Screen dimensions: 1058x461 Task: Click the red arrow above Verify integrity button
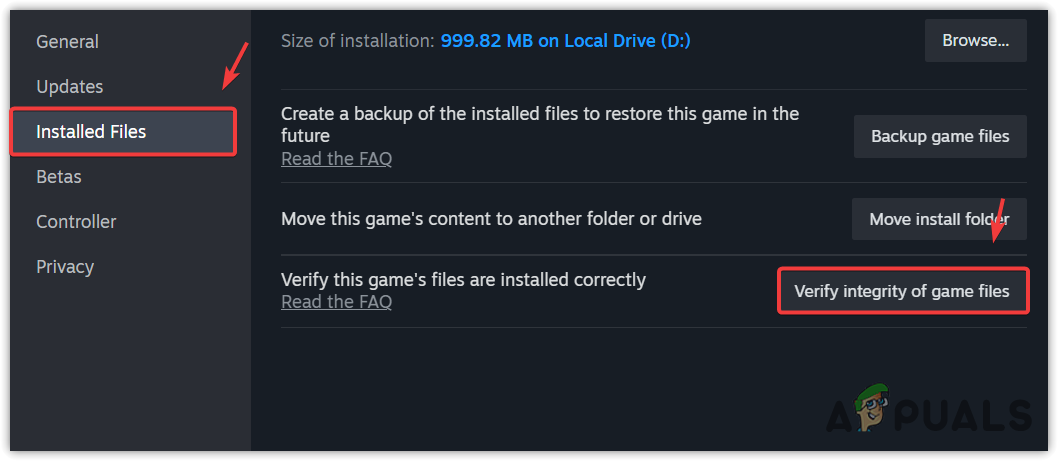tap(996, 222)
